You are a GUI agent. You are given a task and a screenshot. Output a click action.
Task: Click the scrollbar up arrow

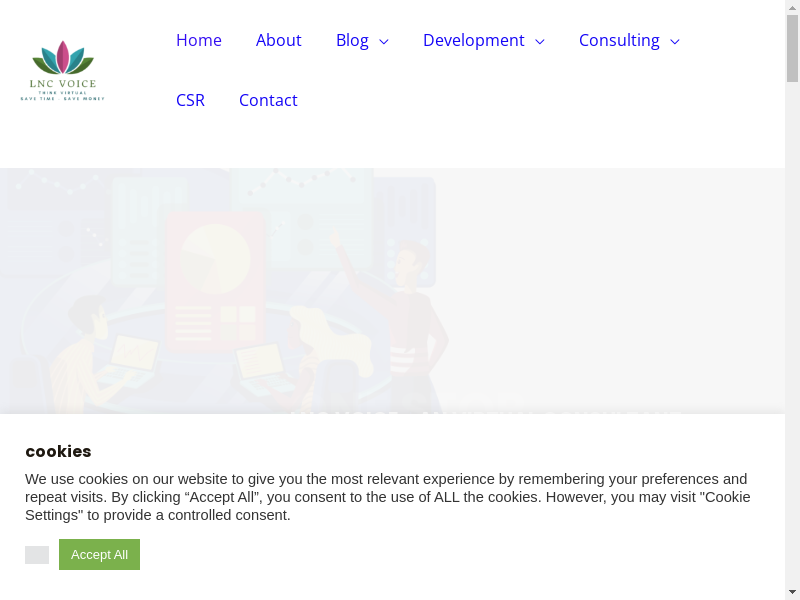coord(792,8)
